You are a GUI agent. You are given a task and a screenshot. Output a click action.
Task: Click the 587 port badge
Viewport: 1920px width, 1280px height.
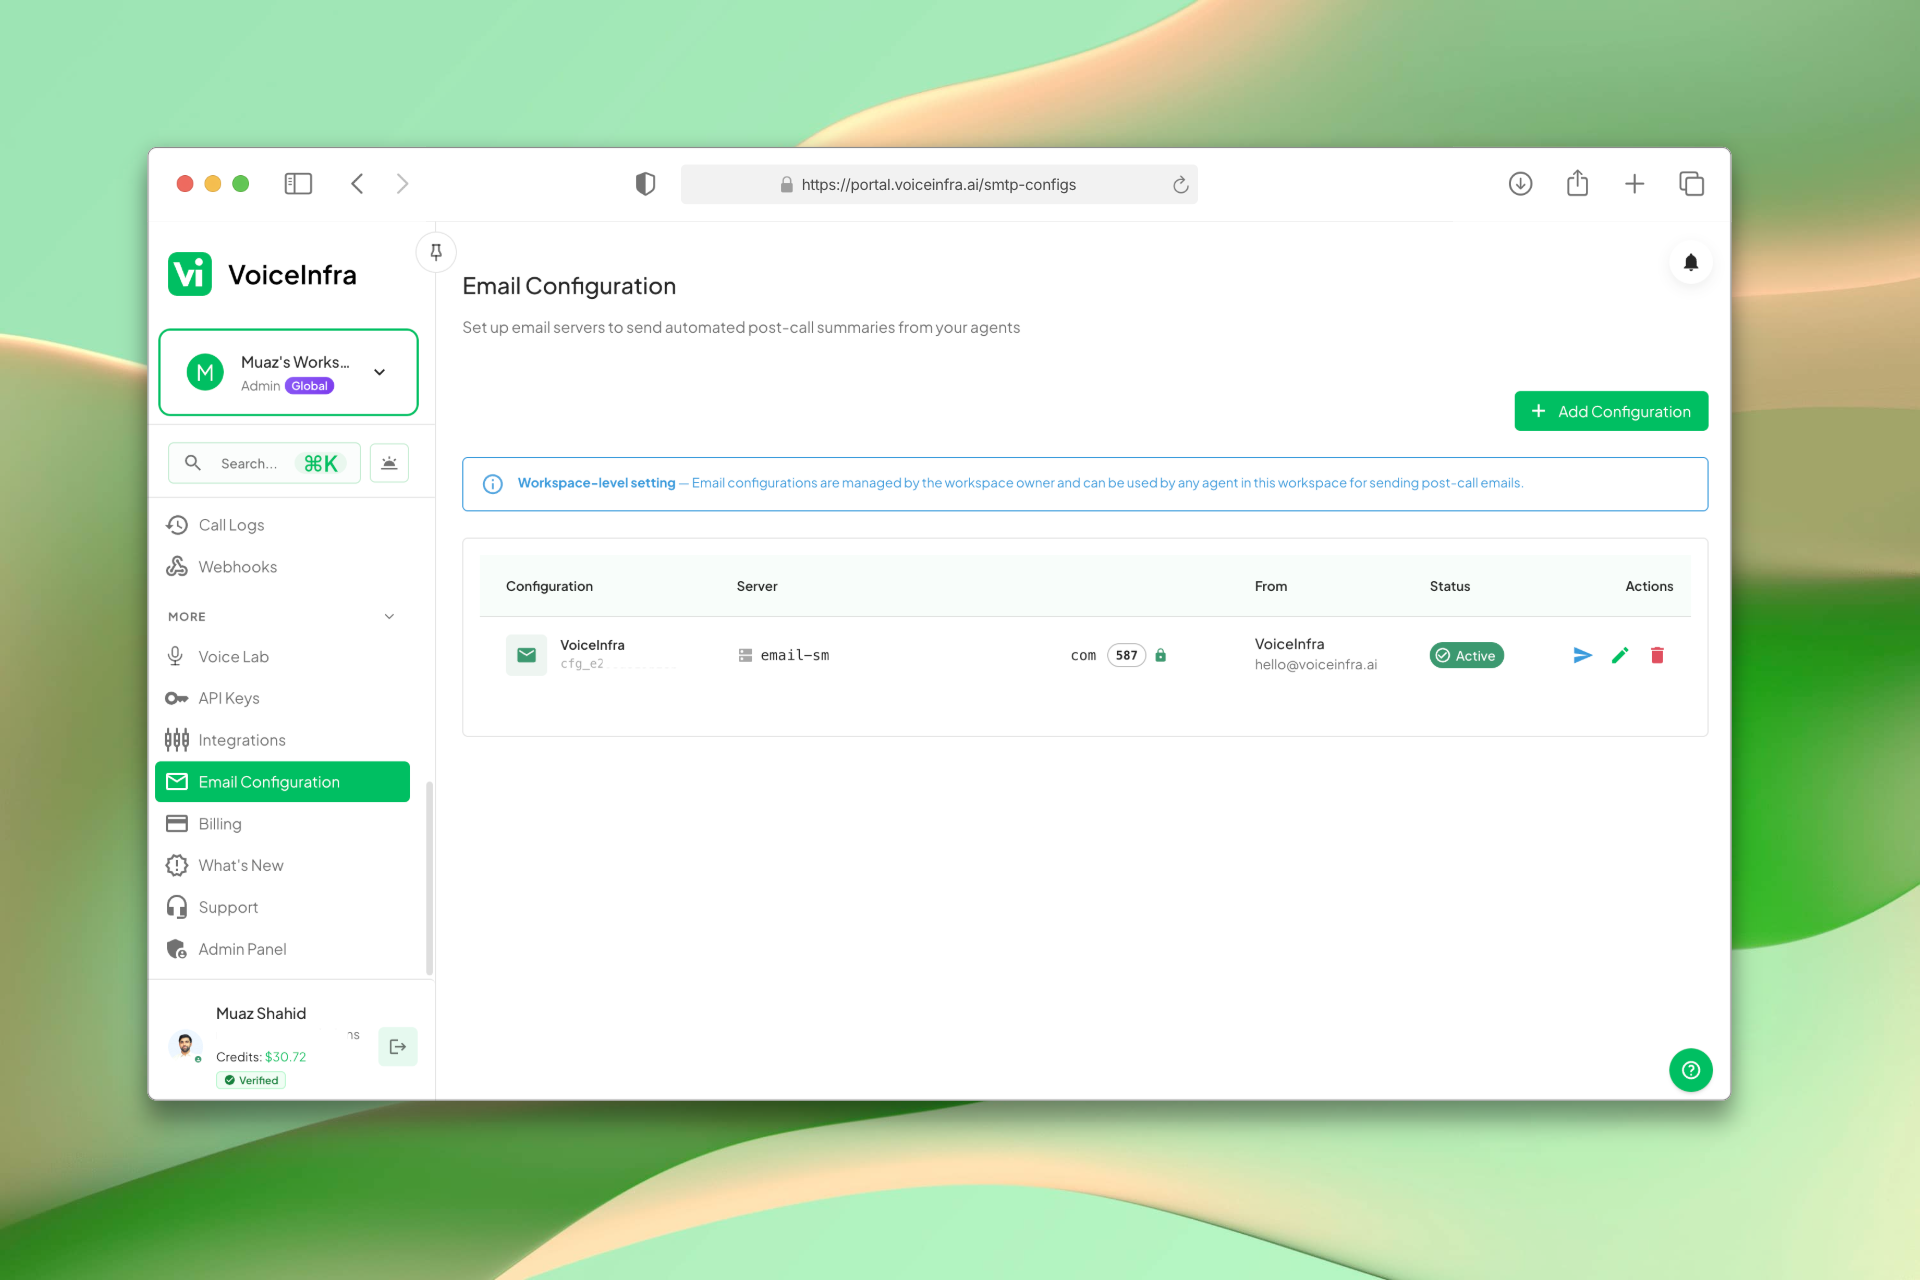tap(1126, 655)
